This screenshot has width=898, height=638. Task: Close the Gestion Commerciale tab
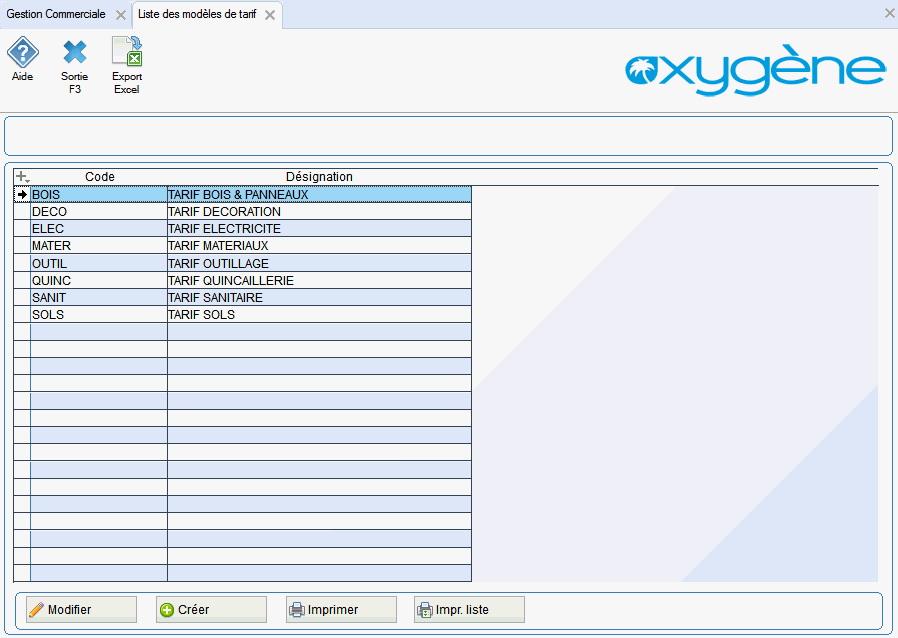pos(121,15)
